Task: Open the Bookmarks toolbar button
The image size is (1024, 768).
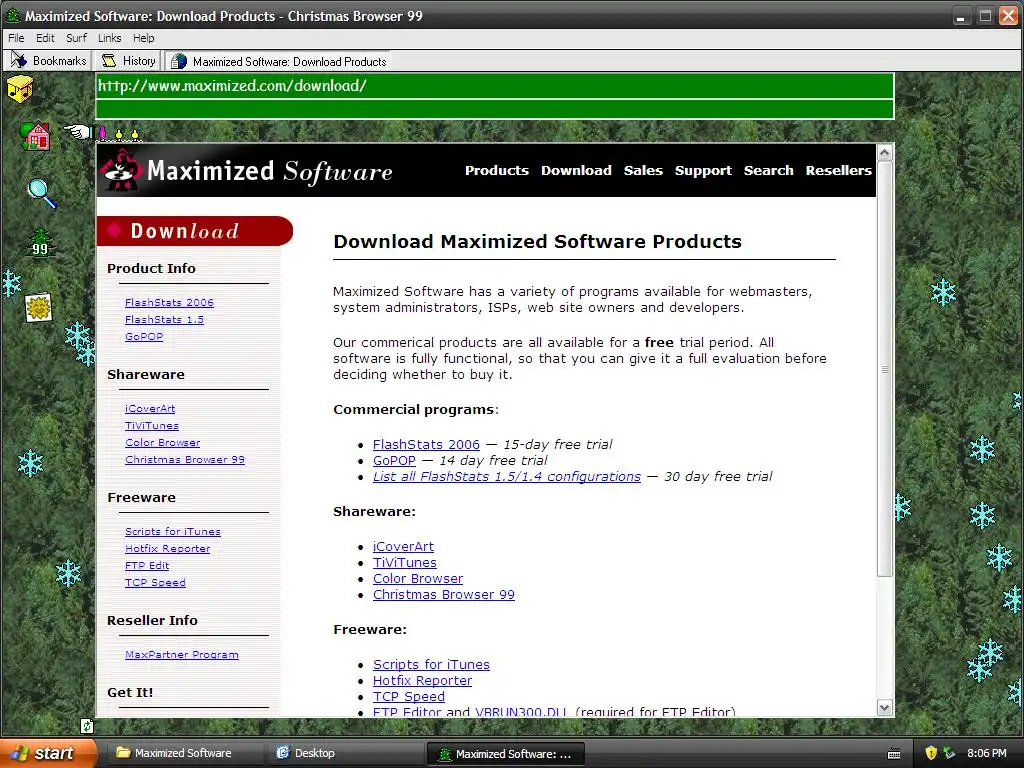Action: [x=50, y=61]
